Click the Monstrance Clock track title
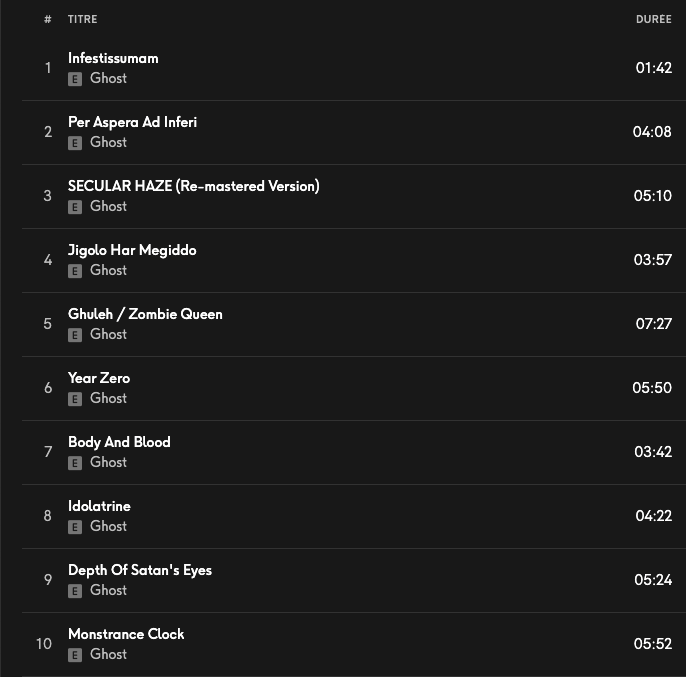Viewport: 686px width, 677px height. pyautogui.click(x=126, y=634)
